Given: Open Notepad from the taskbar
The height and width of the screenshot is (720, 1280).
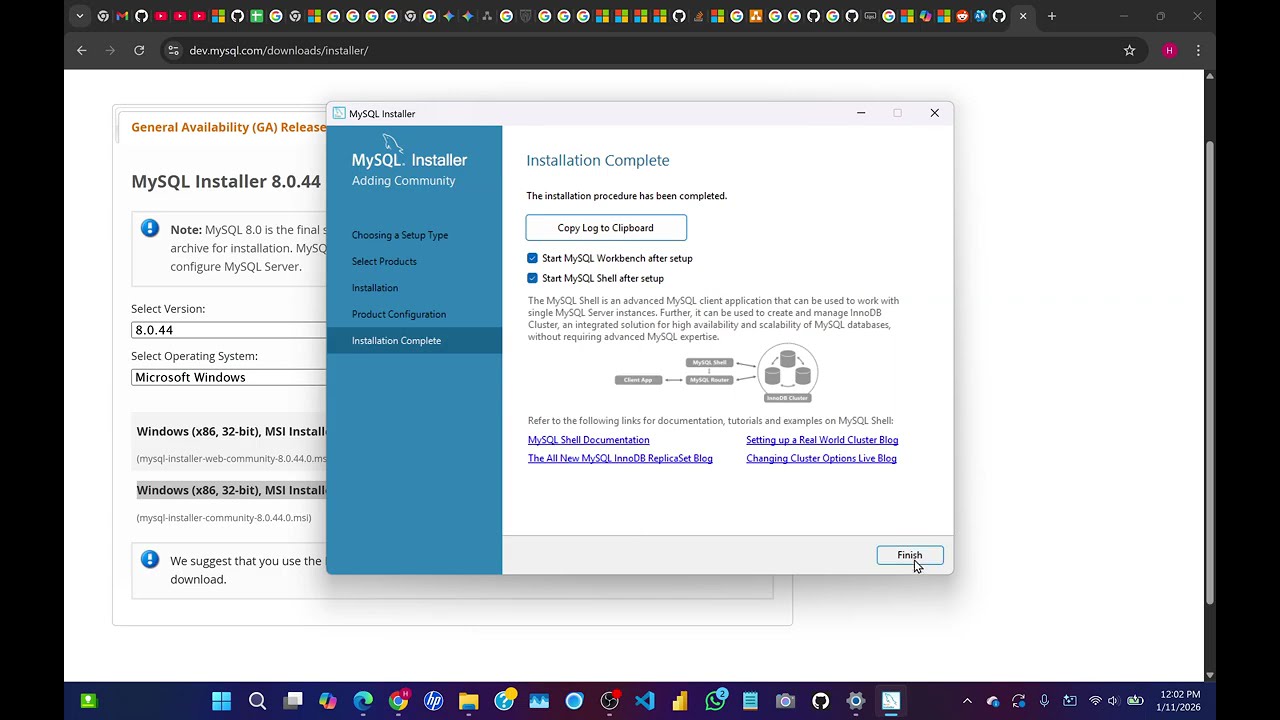Looking at the screenshot, I should click(750, 701).
